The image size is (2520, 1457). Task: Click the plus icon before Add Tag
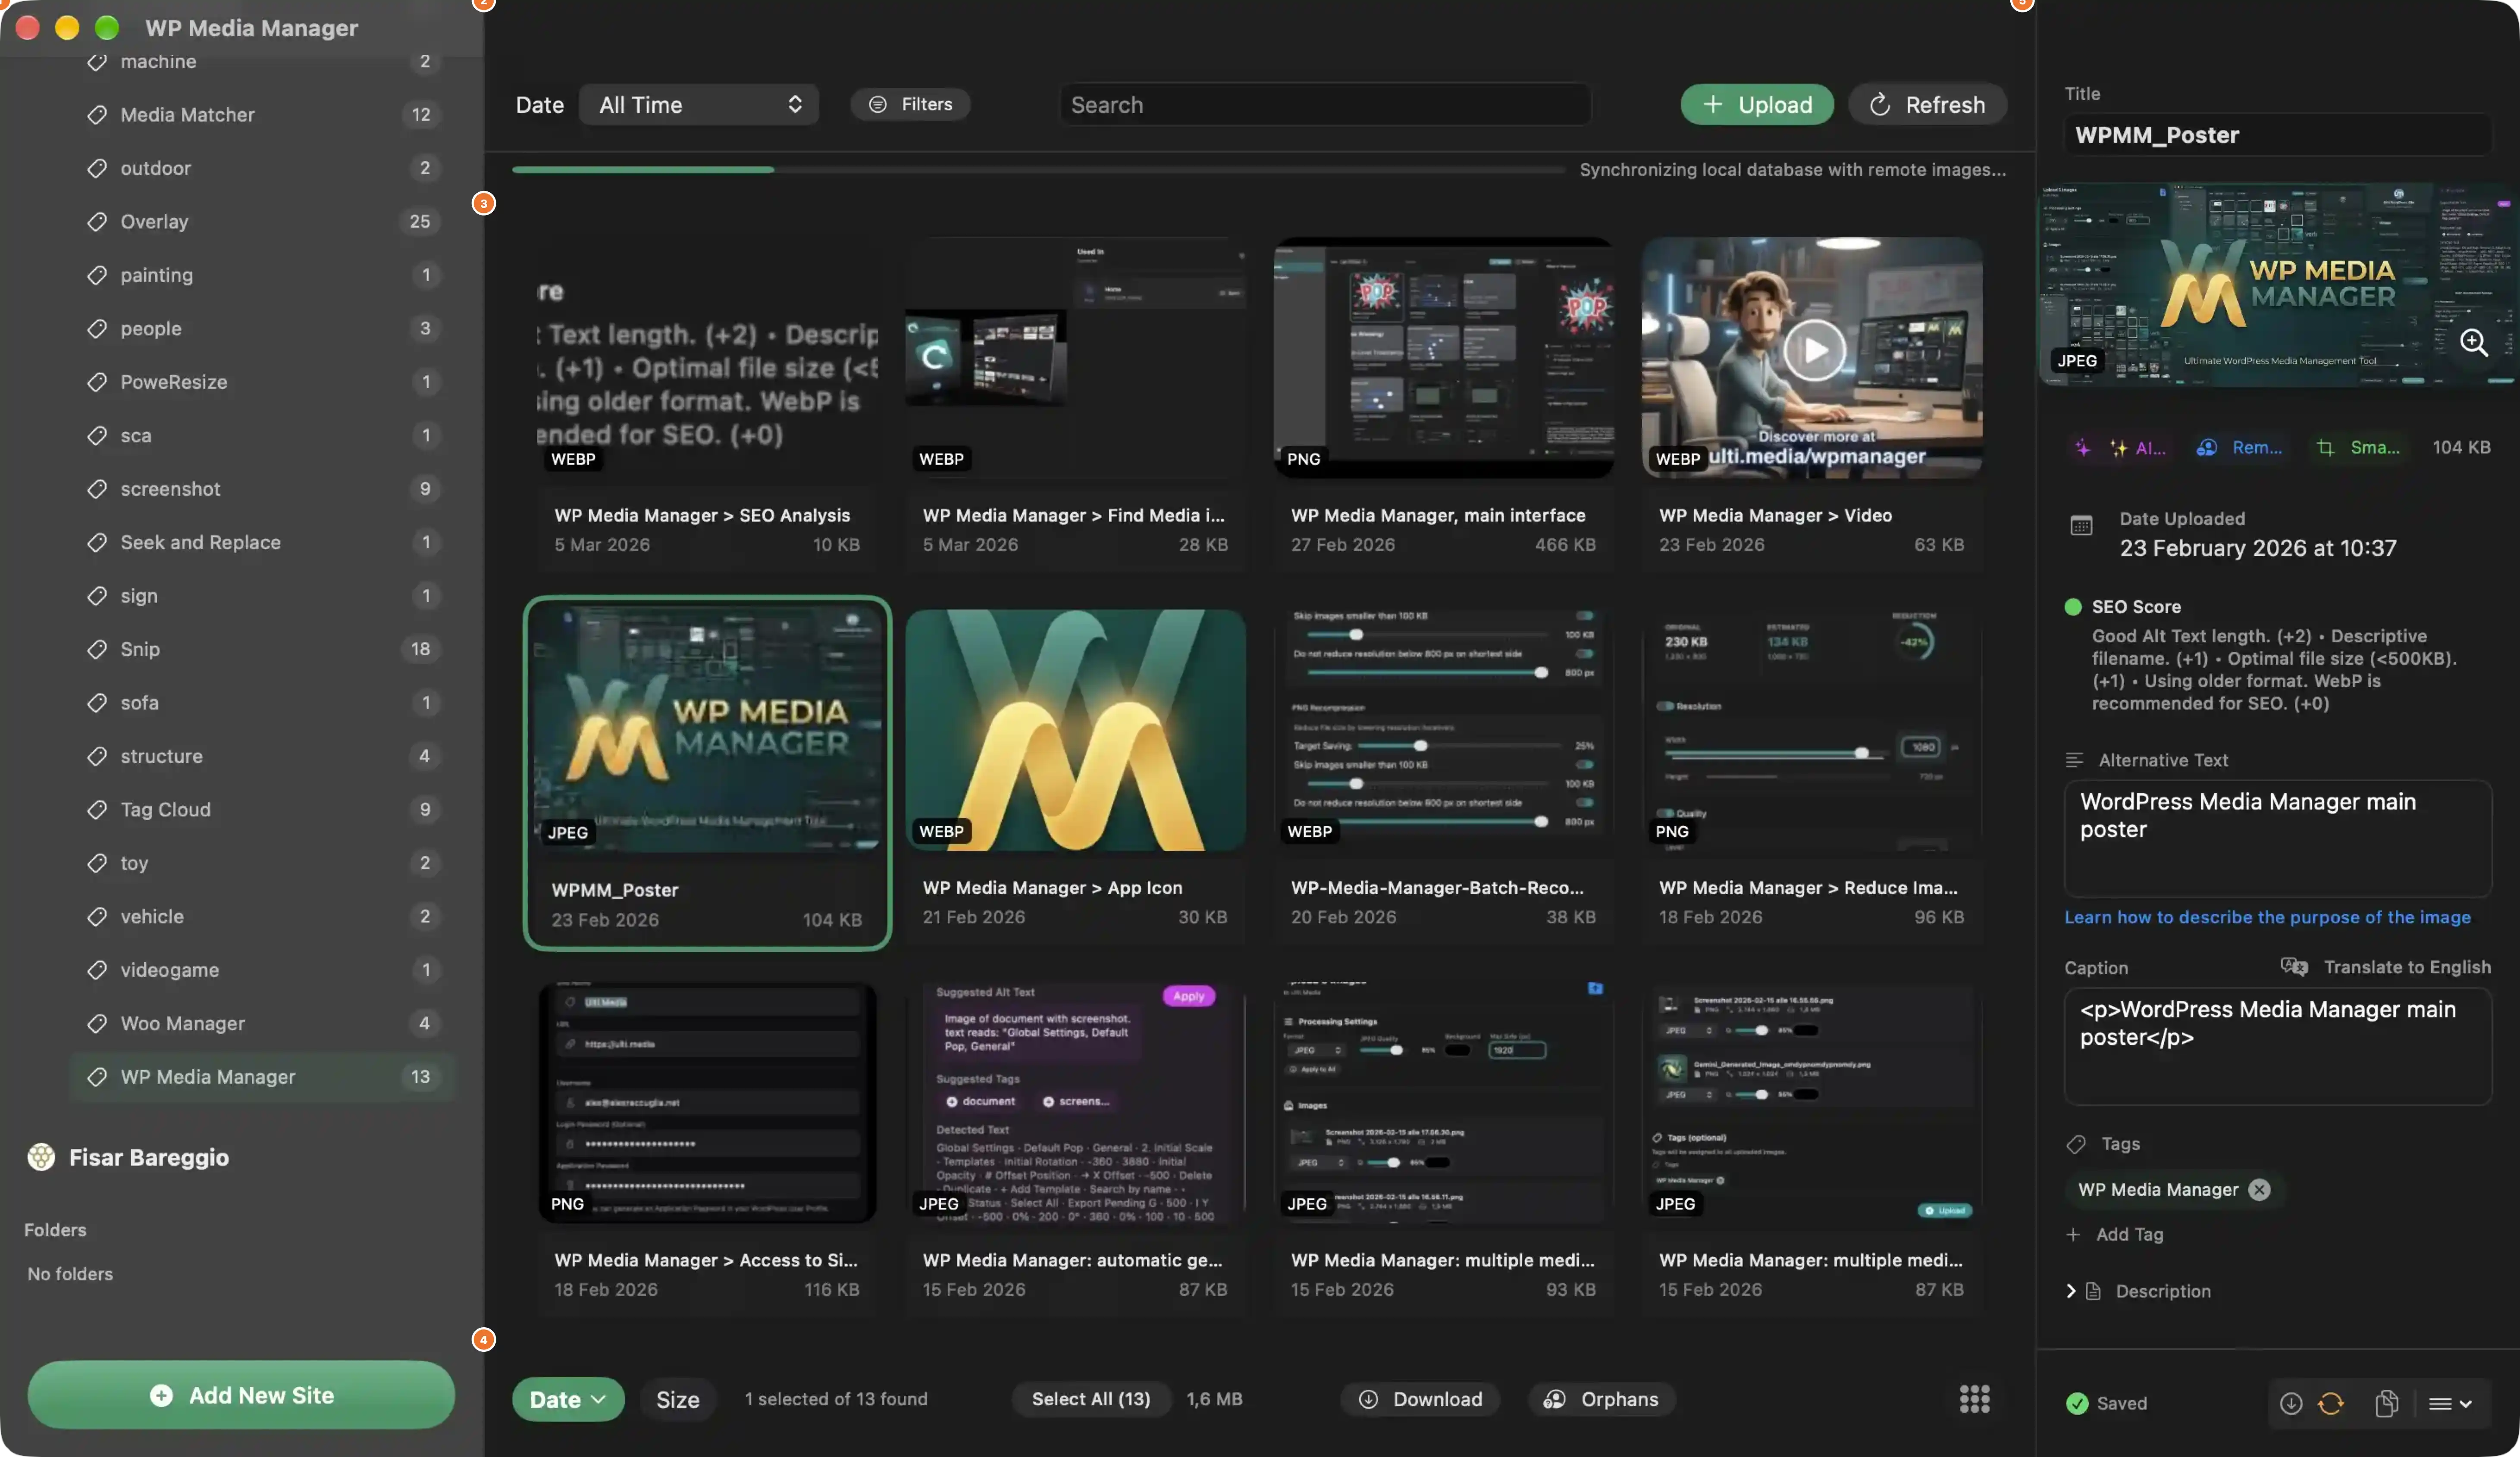[2073, 1234]
